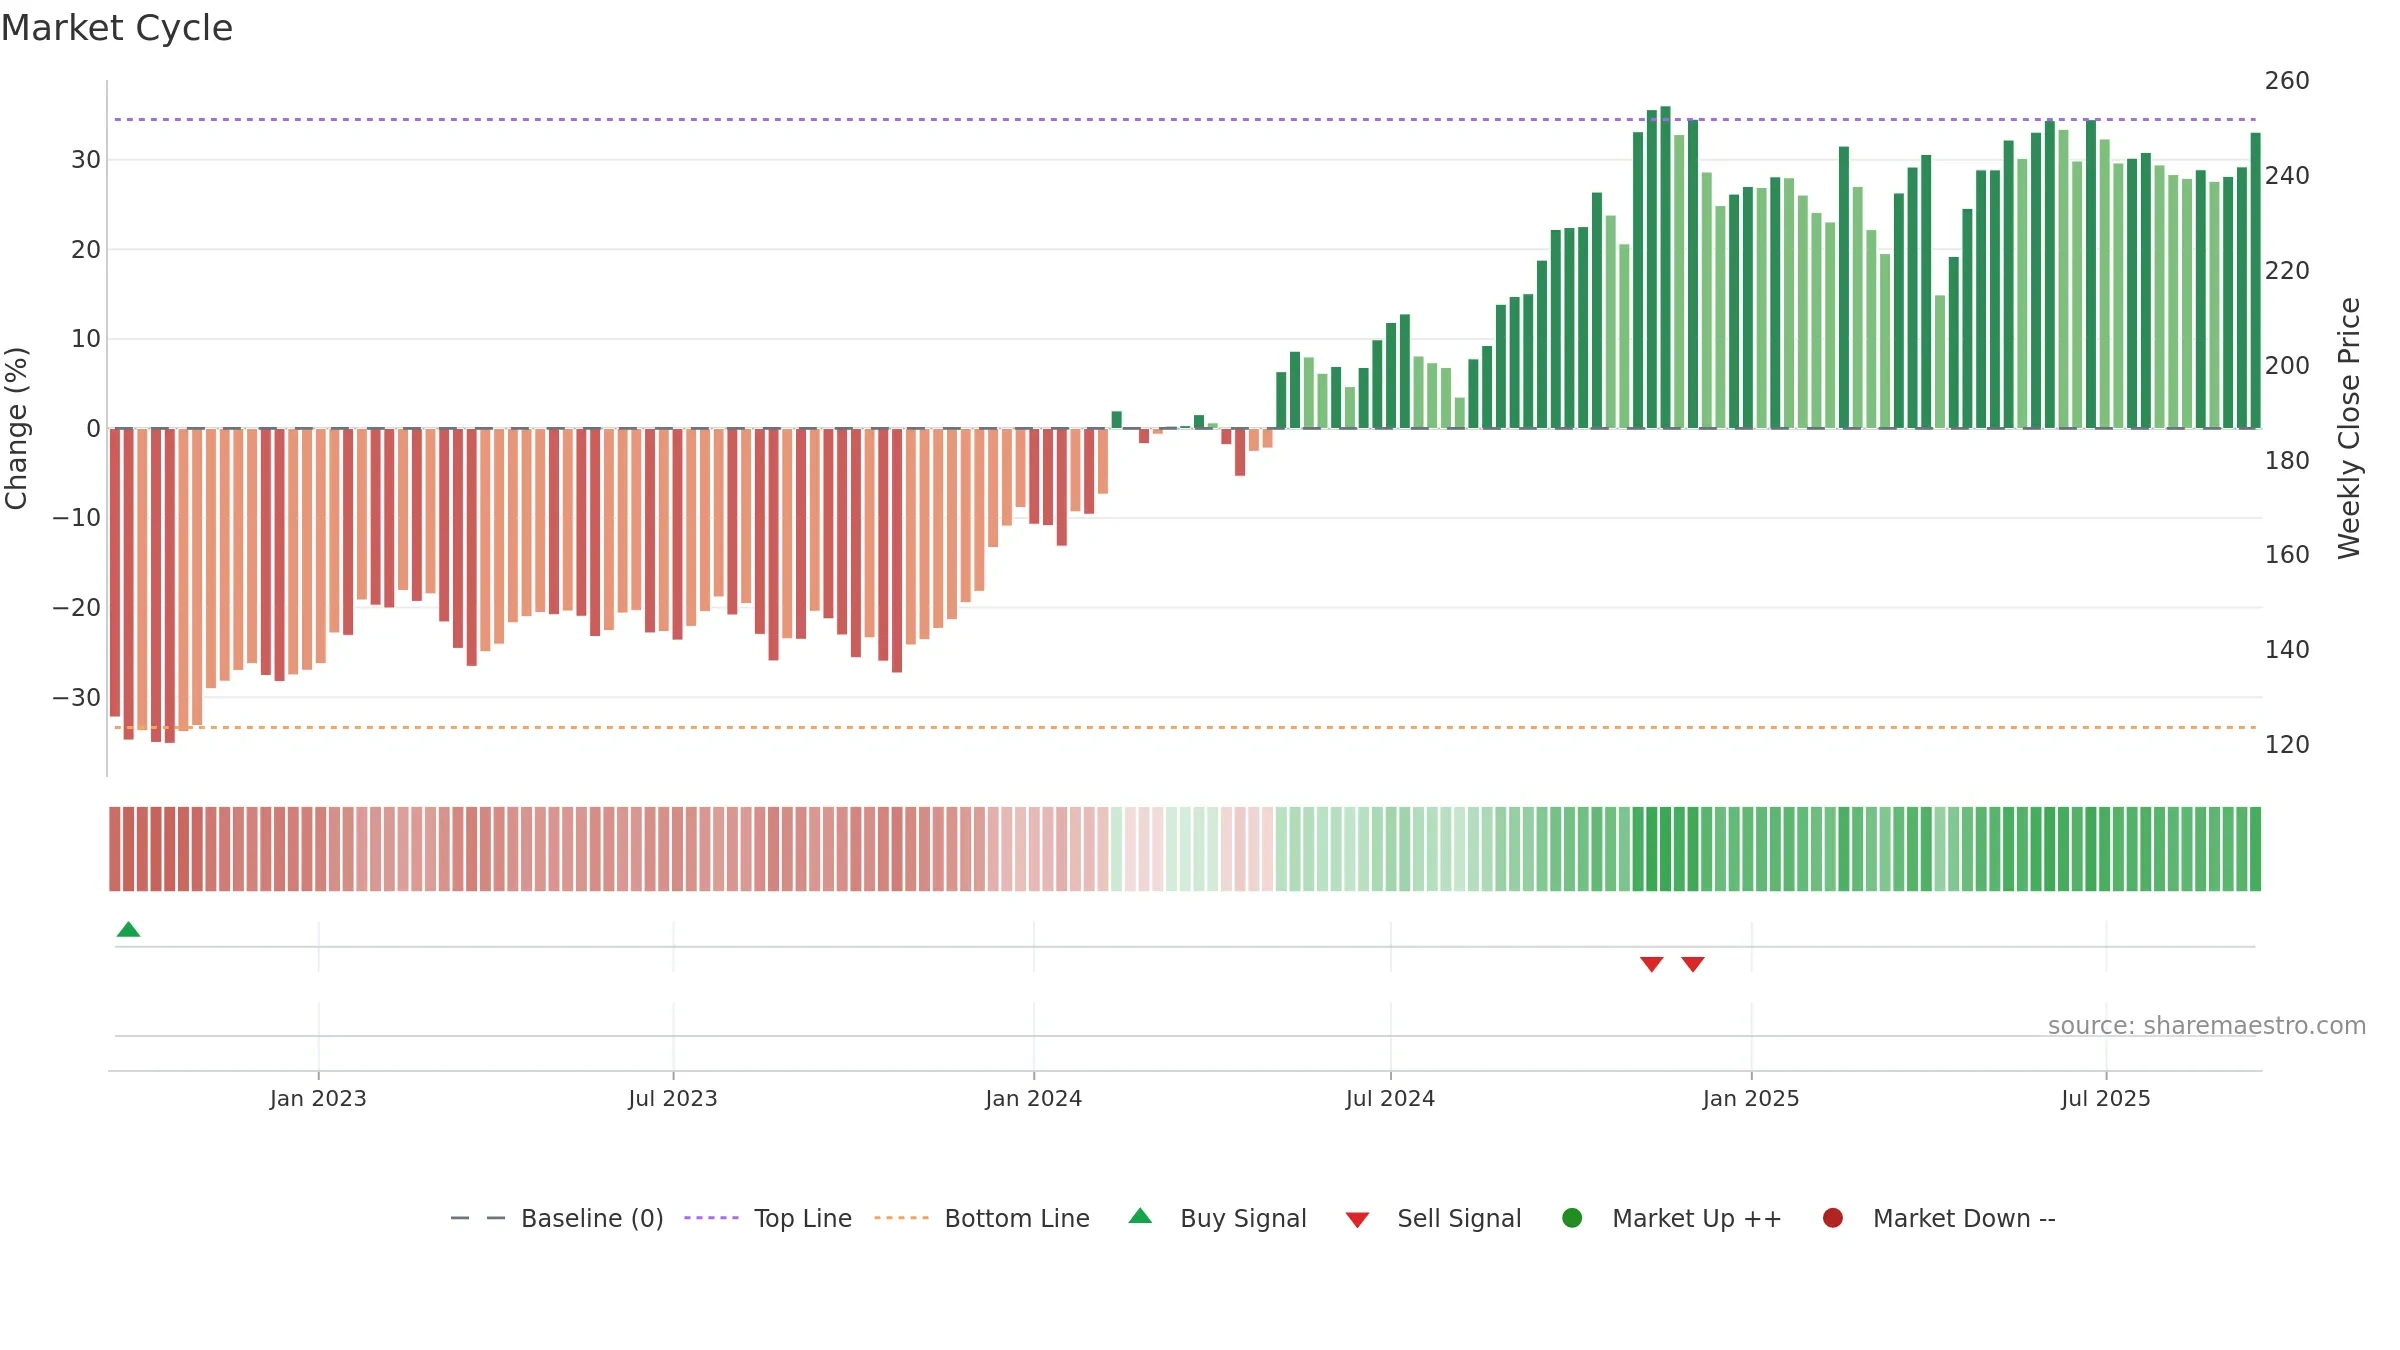Click the green Buy Signal triangle marker on the chart
Viewport: 2400px width, 1350px height.
coord(128,930)
